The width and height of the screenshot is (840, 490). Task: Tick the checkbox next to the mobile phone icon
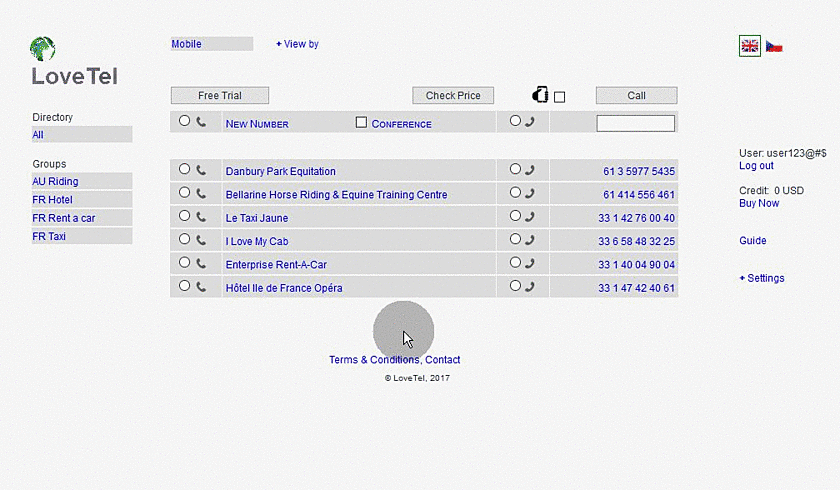pos(559,97)
